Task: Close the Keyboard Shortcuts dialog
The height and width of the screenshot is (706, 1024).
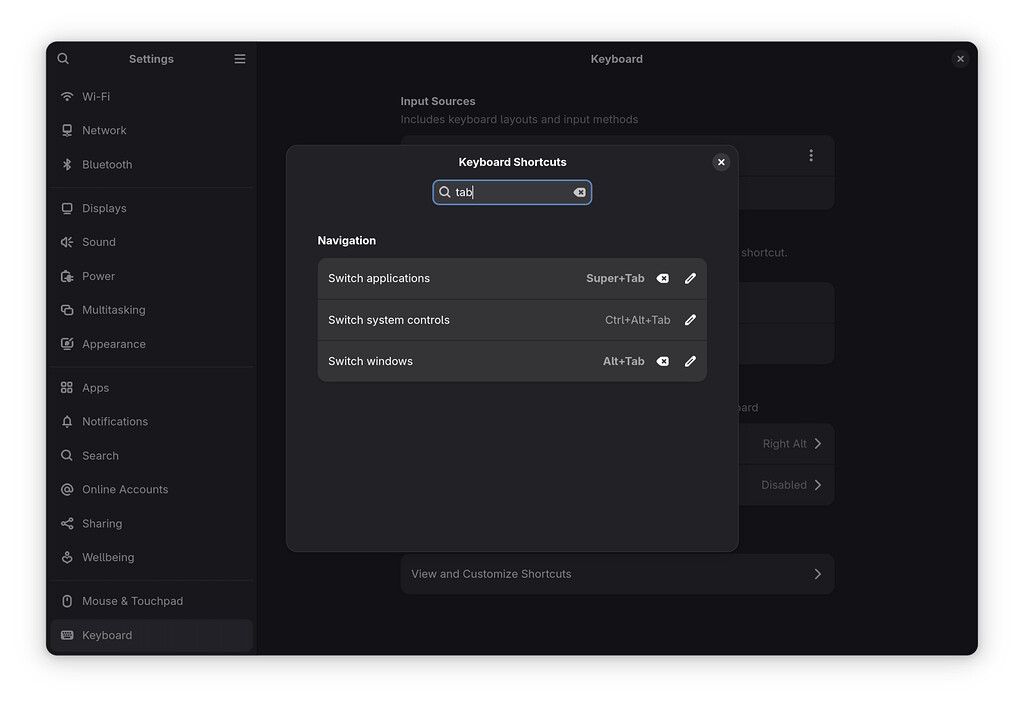Action: (x=721, y=162)
